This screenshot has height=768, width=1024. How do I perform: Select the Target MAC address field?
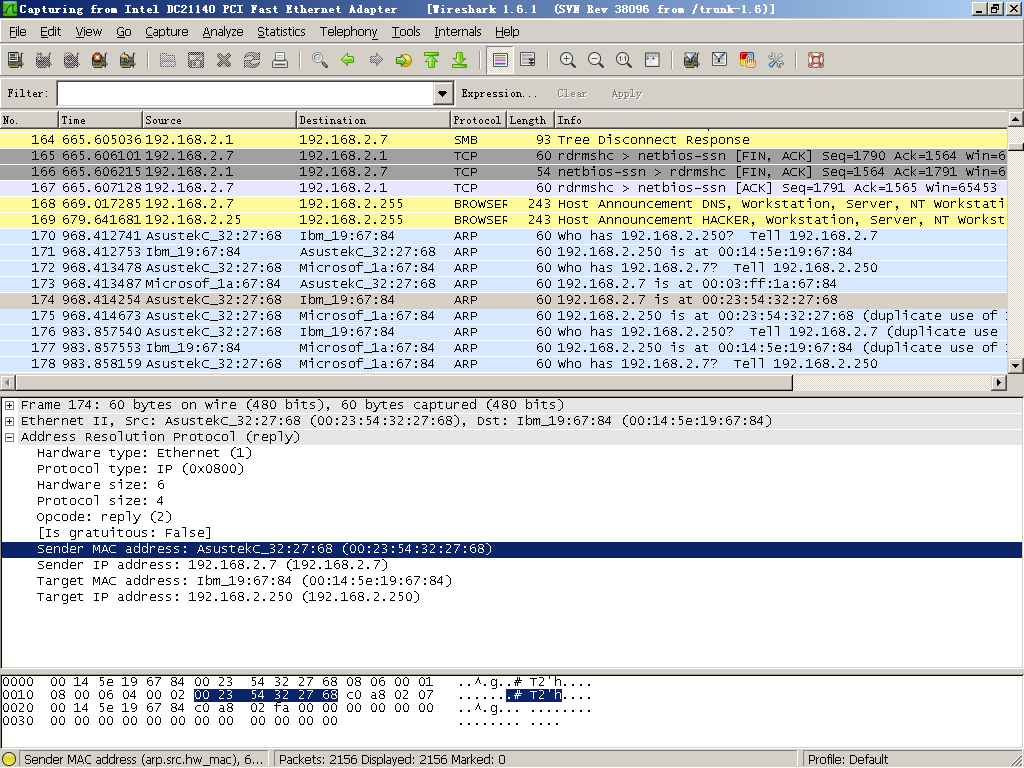point(244,581)
